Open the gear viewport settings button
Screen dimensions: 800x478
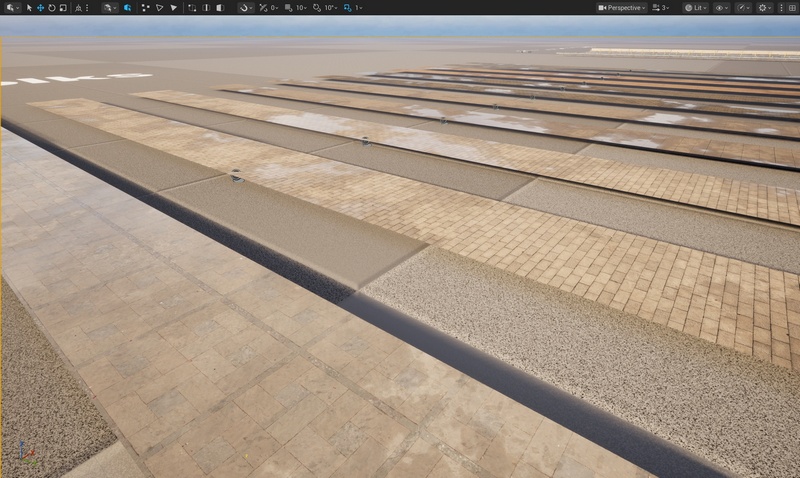coord(766,7)
